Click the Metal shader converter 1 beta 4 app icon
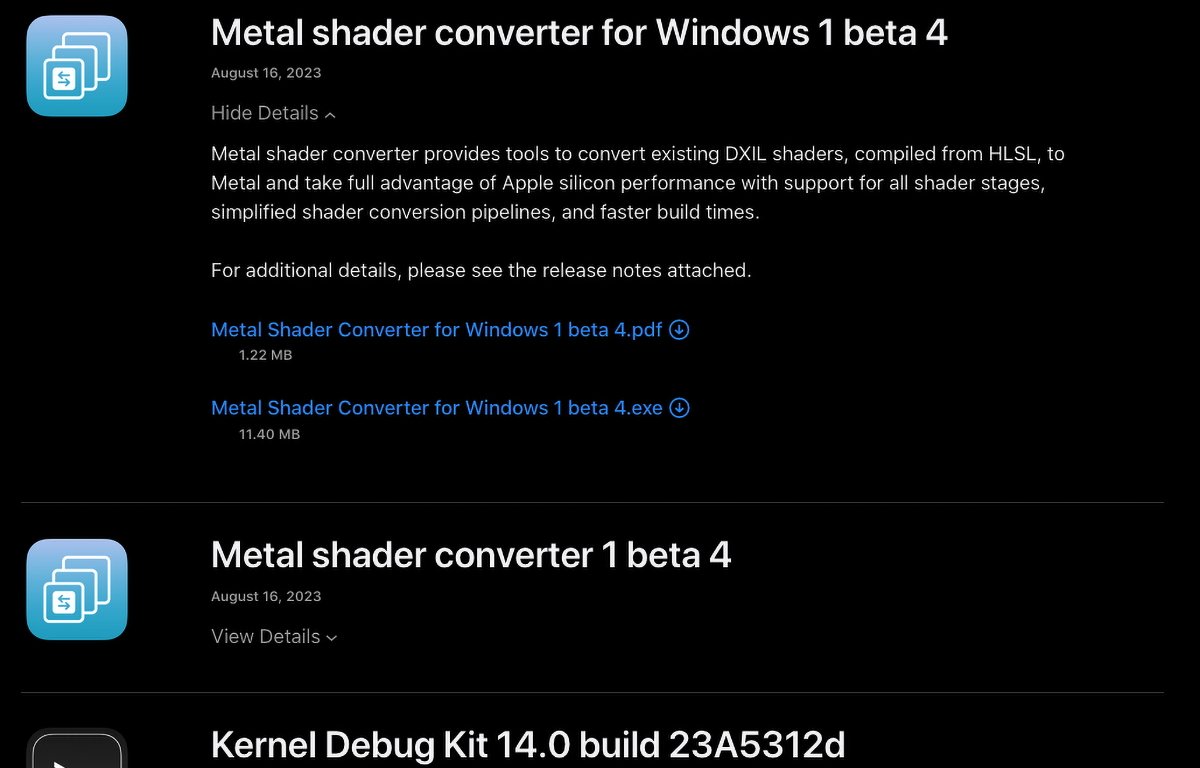Viewport: 1200px width, 768px height. tap(76, 589)
